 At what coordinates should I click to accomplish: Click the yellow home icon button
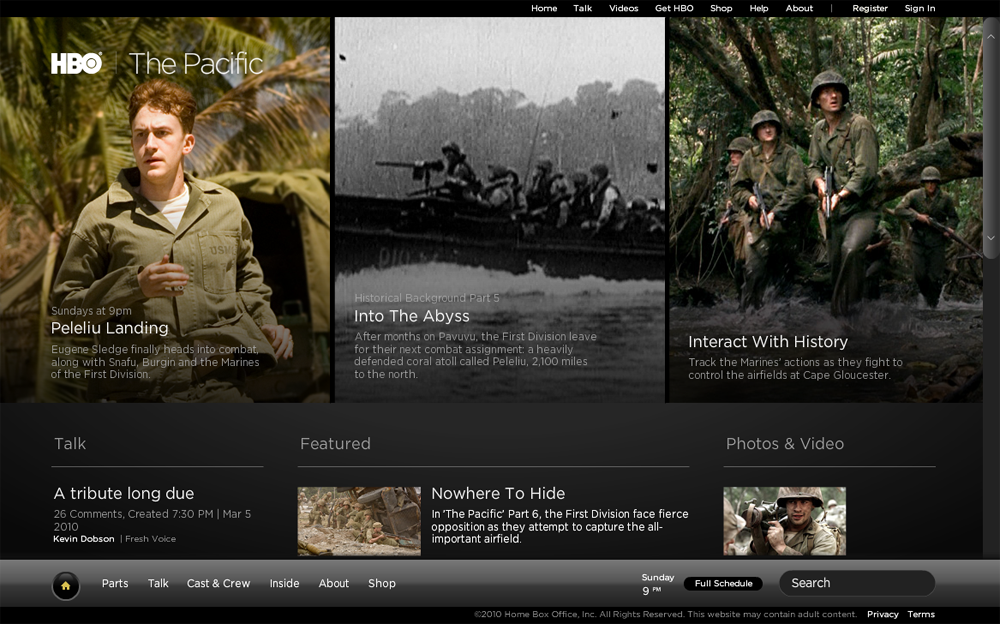pyautogui.click(x=66, y=585)
